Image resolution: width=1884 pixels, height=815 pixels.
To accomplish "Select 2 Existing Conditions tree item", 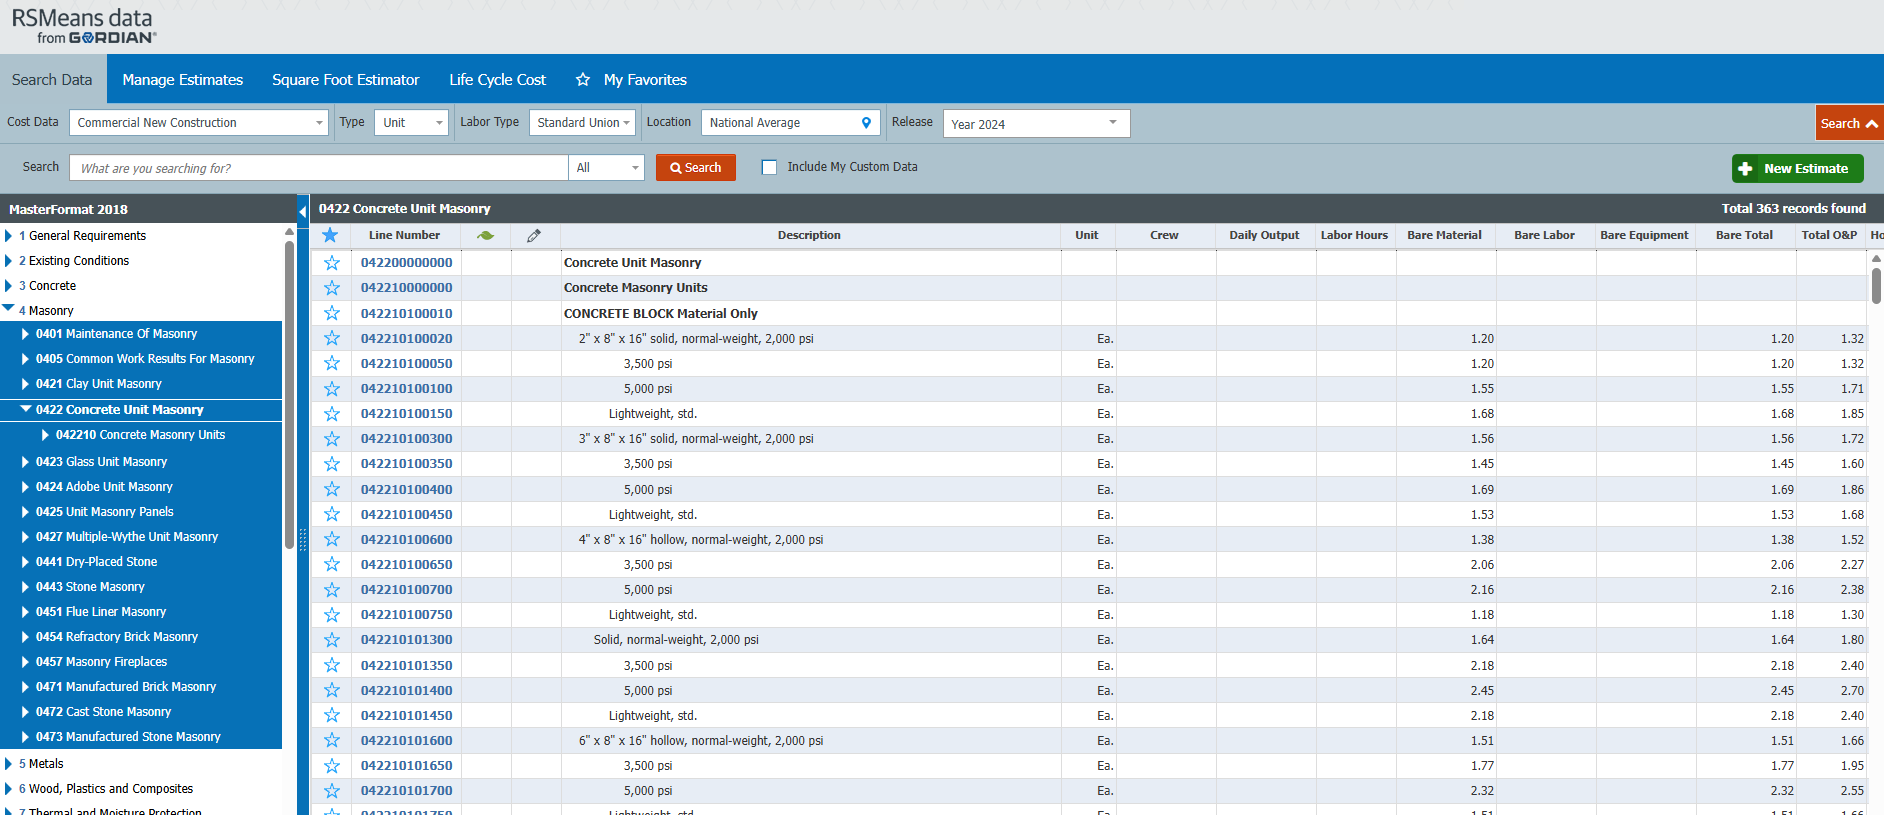I will coord(74,261).
